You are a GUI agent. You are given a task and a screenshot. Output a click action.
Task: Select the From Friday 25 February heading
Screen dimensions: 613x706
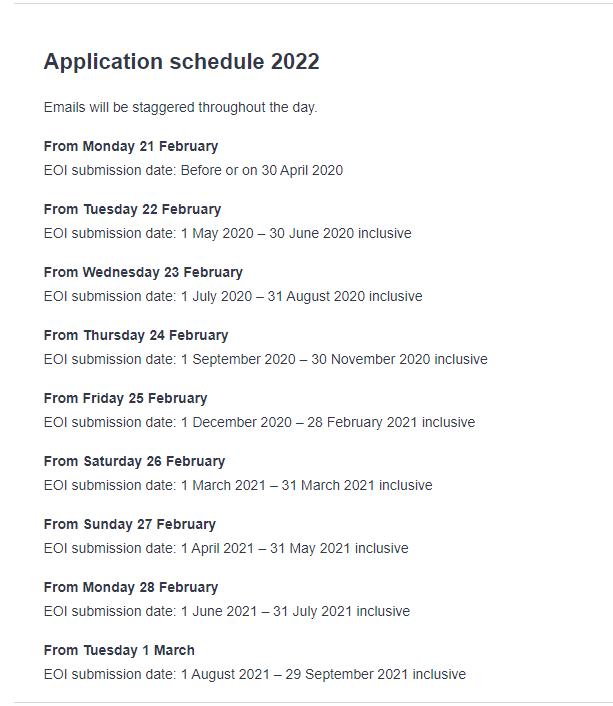pyautogui.click(x=126, y=398)
